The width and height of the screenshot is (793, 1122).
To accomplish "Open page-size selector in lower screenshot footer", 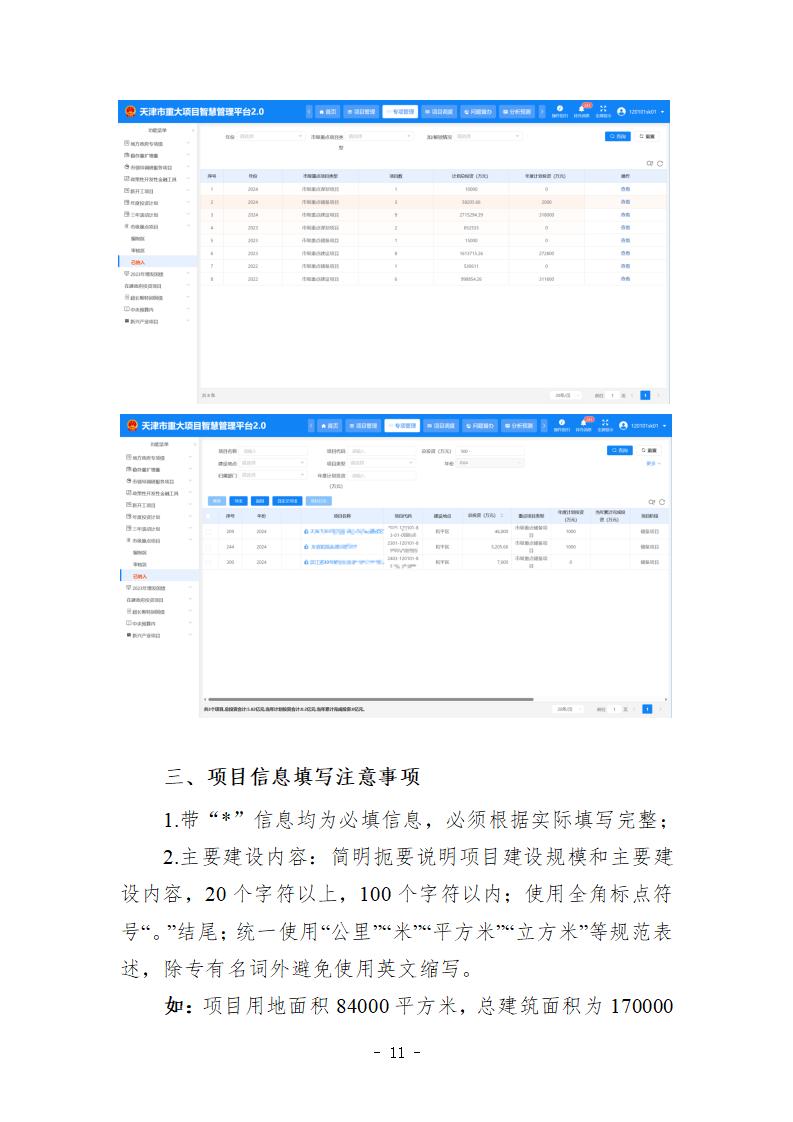I will [568, 709].
